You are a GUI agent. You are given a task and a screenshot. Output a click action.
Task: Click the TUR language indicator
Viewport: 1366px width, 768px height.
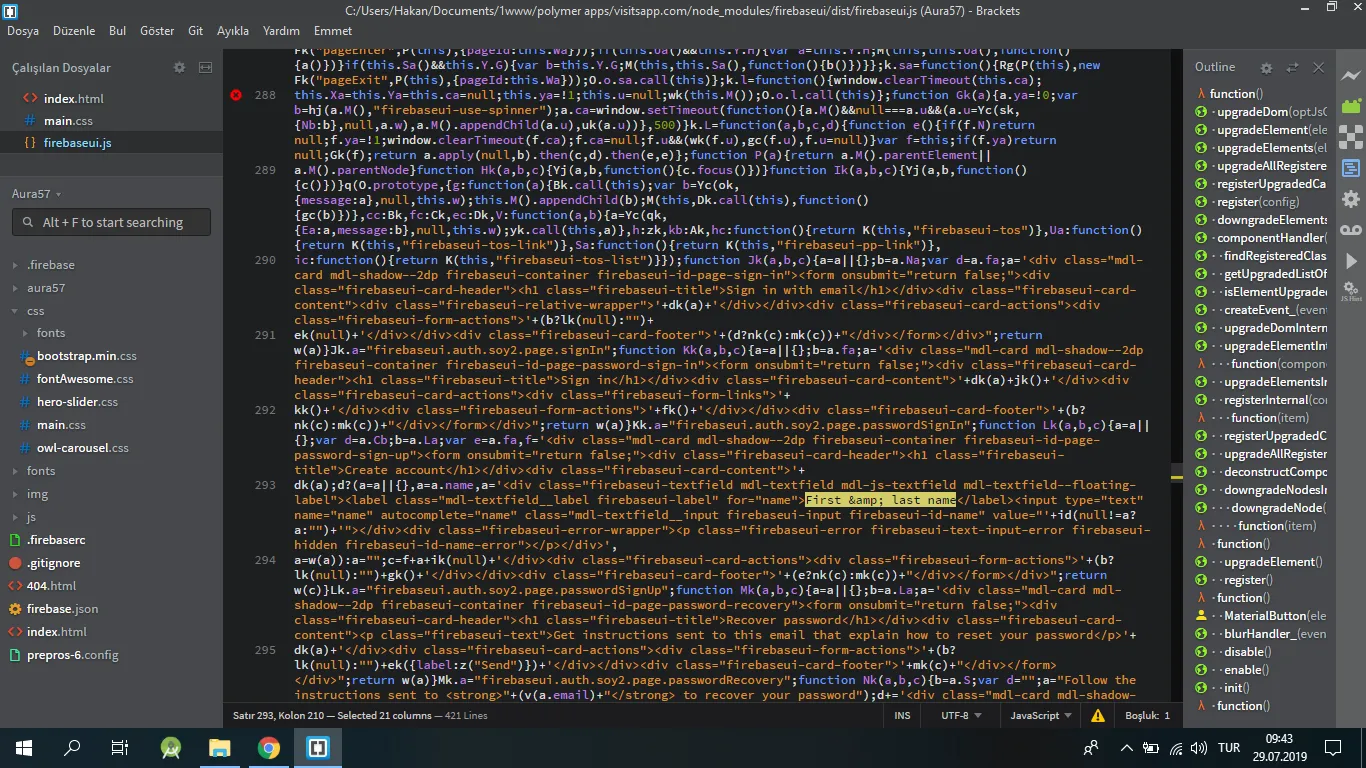tap(1229, 747)
